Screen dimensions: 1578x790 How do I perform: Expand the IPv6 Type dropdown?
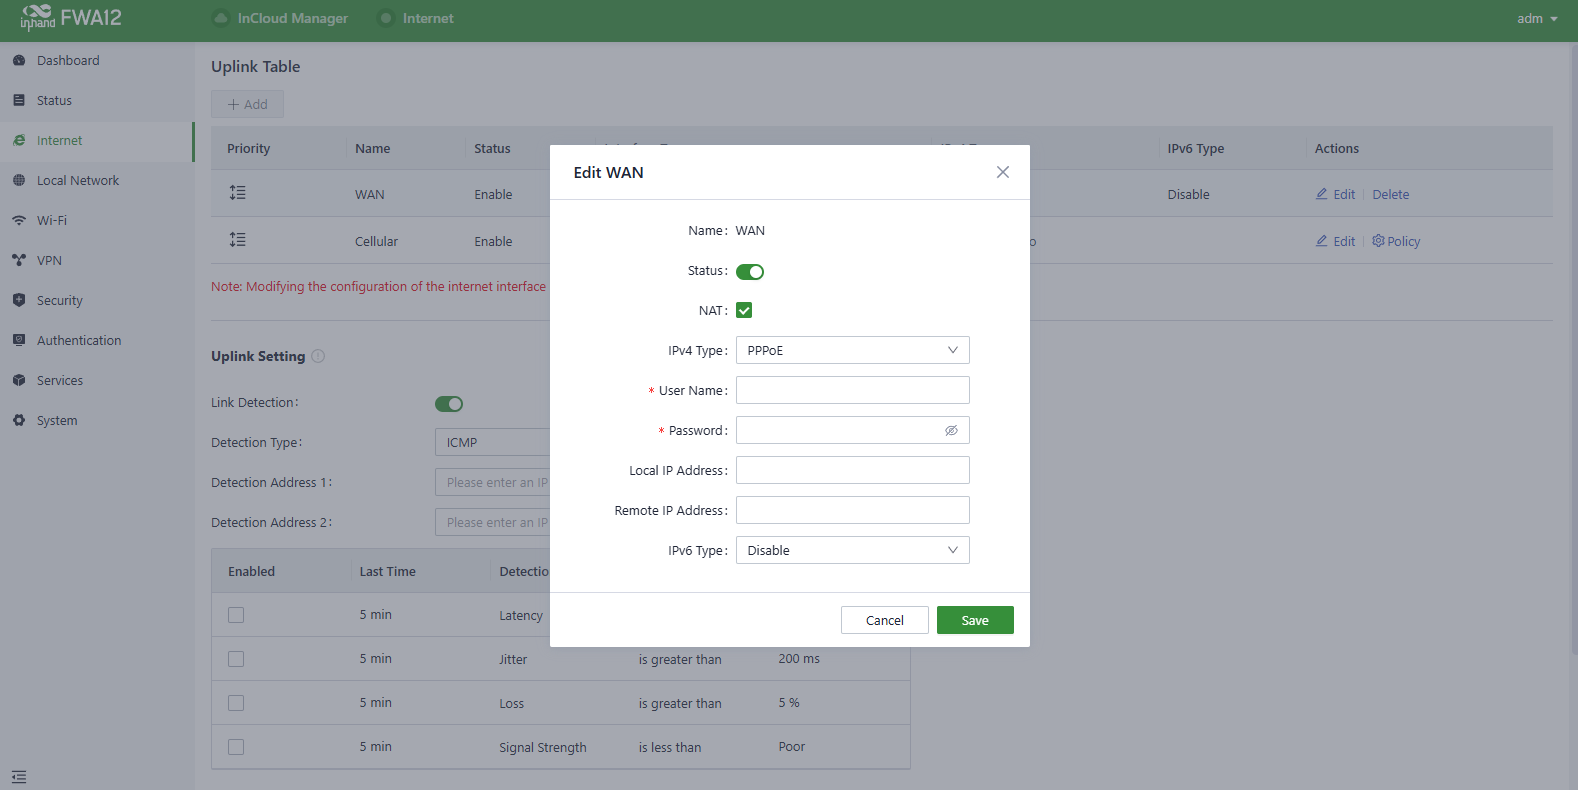click(852, 550)
